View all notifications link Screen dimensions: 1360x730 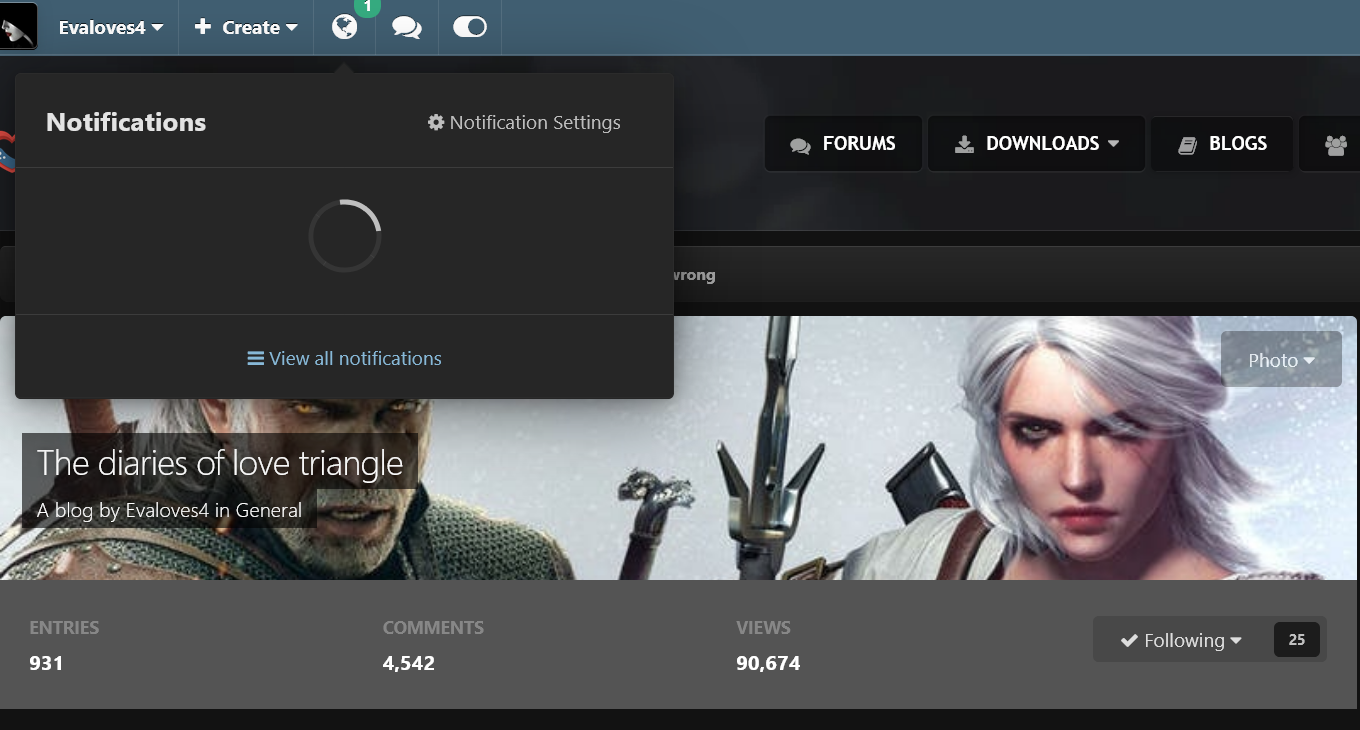(344, 358)
